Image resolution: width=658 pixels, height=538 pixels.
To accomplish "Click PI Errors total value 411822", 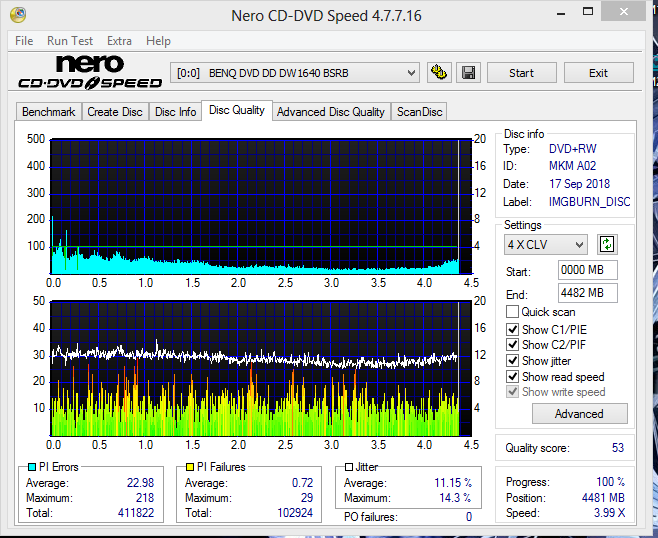I will [x=136, y=513].
